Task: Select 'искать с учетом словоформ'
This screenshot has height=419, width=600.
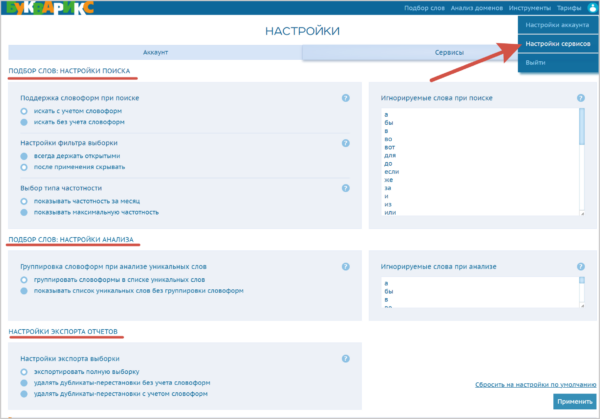Action: click(x=24, y=111)
